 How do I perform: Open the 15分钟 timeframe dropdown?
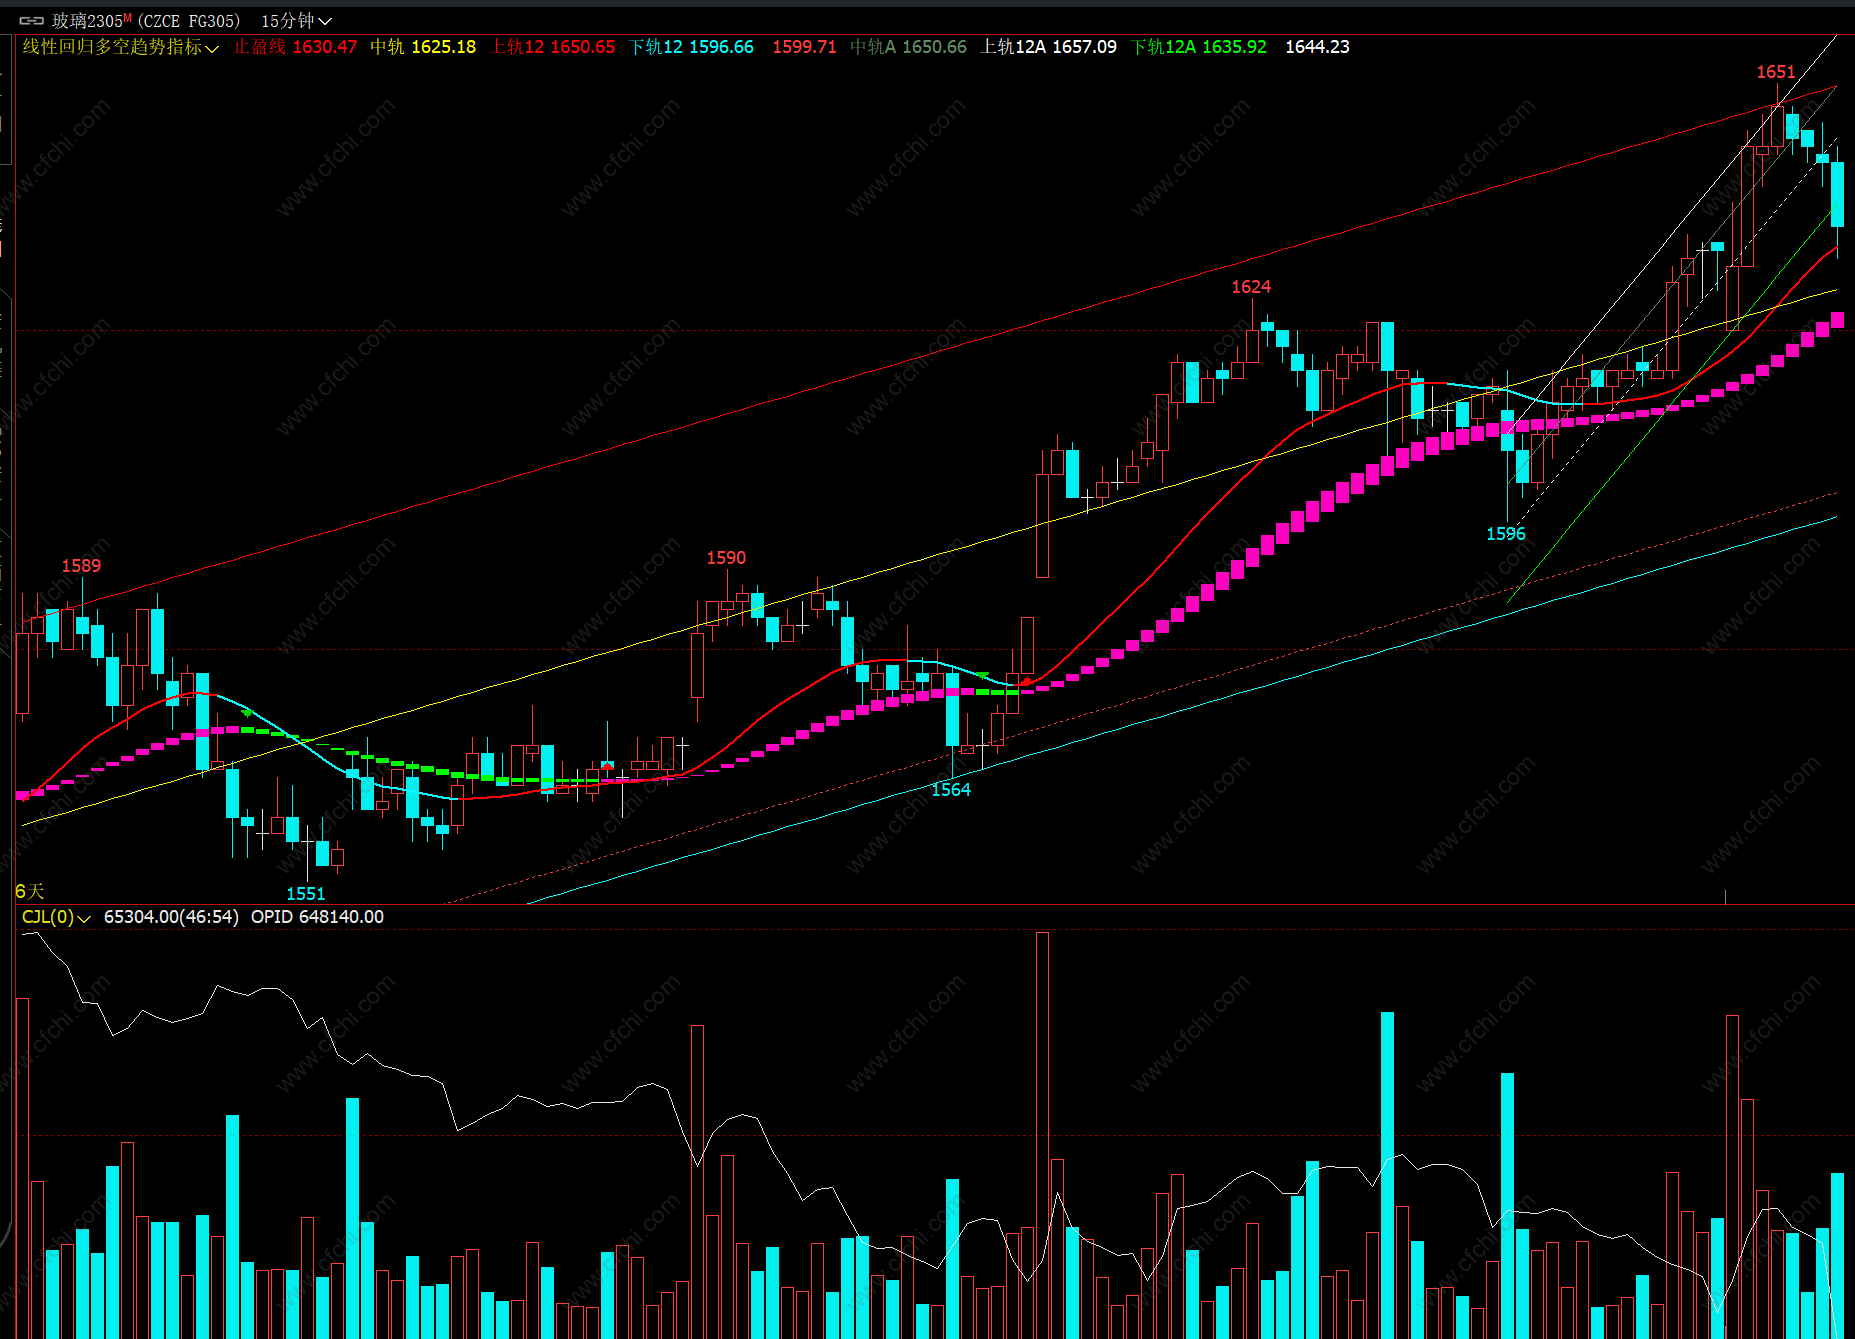point(296,21)
